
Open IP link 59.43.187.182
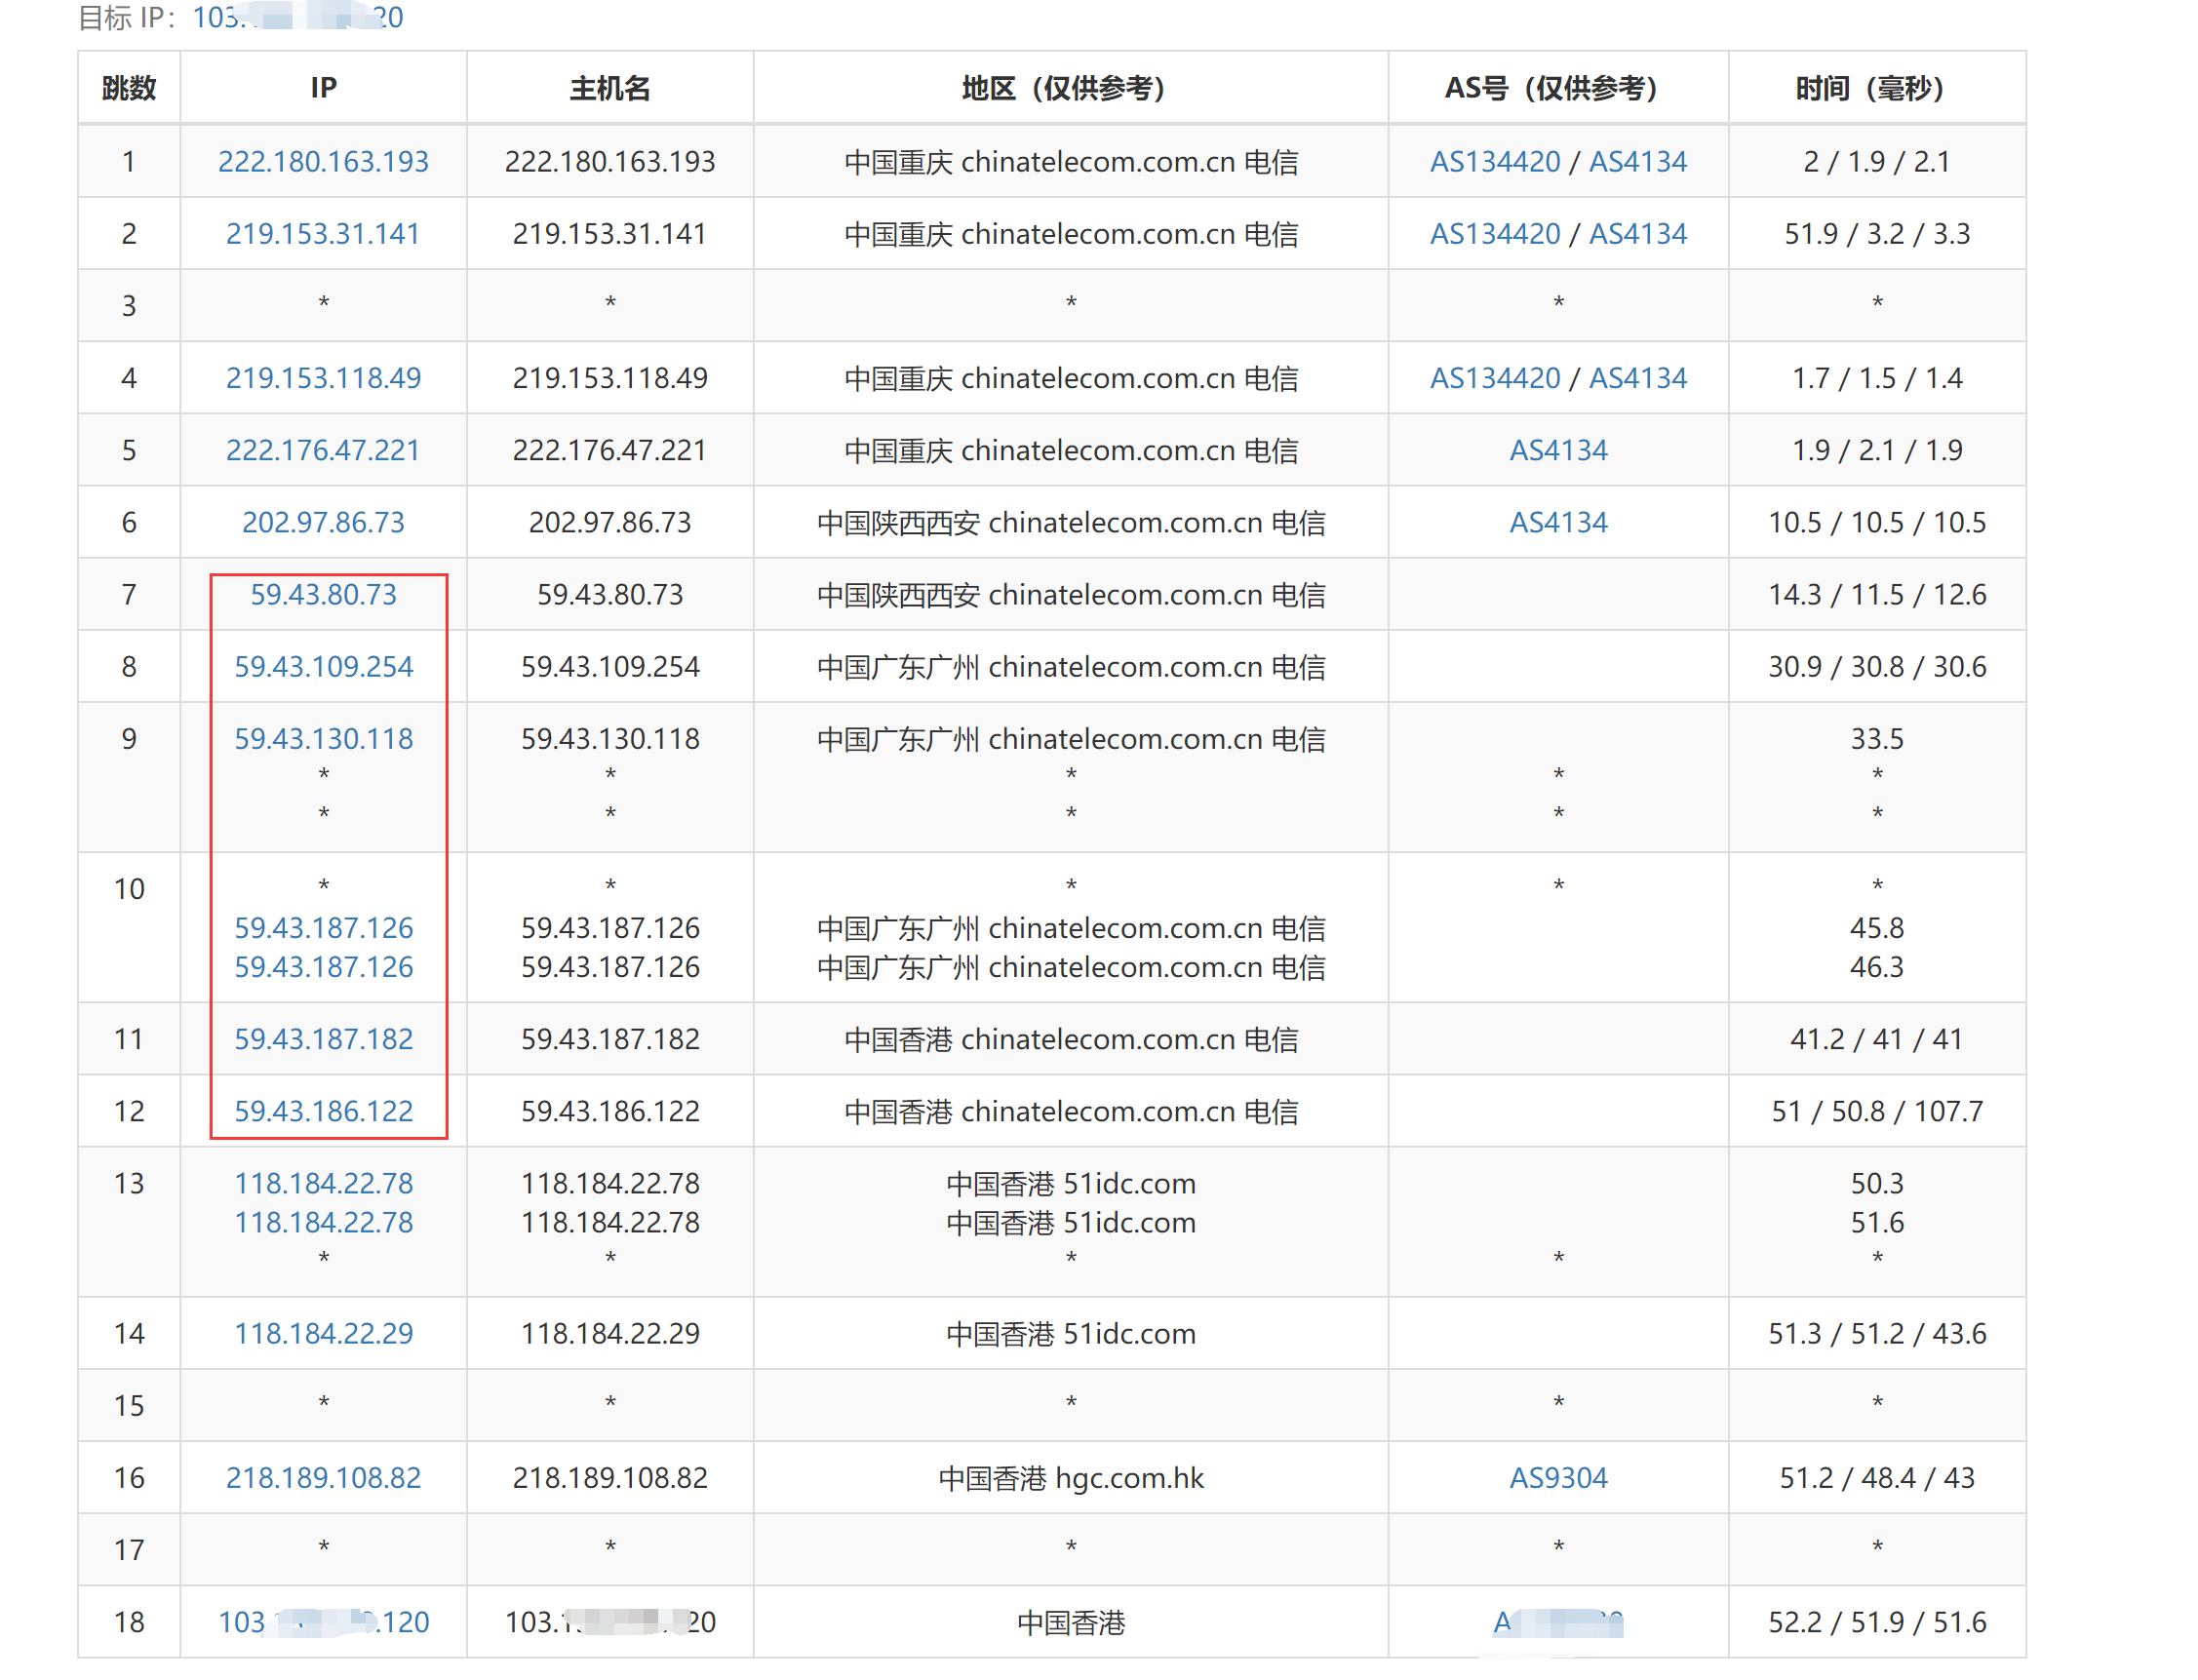point(324,1039)
